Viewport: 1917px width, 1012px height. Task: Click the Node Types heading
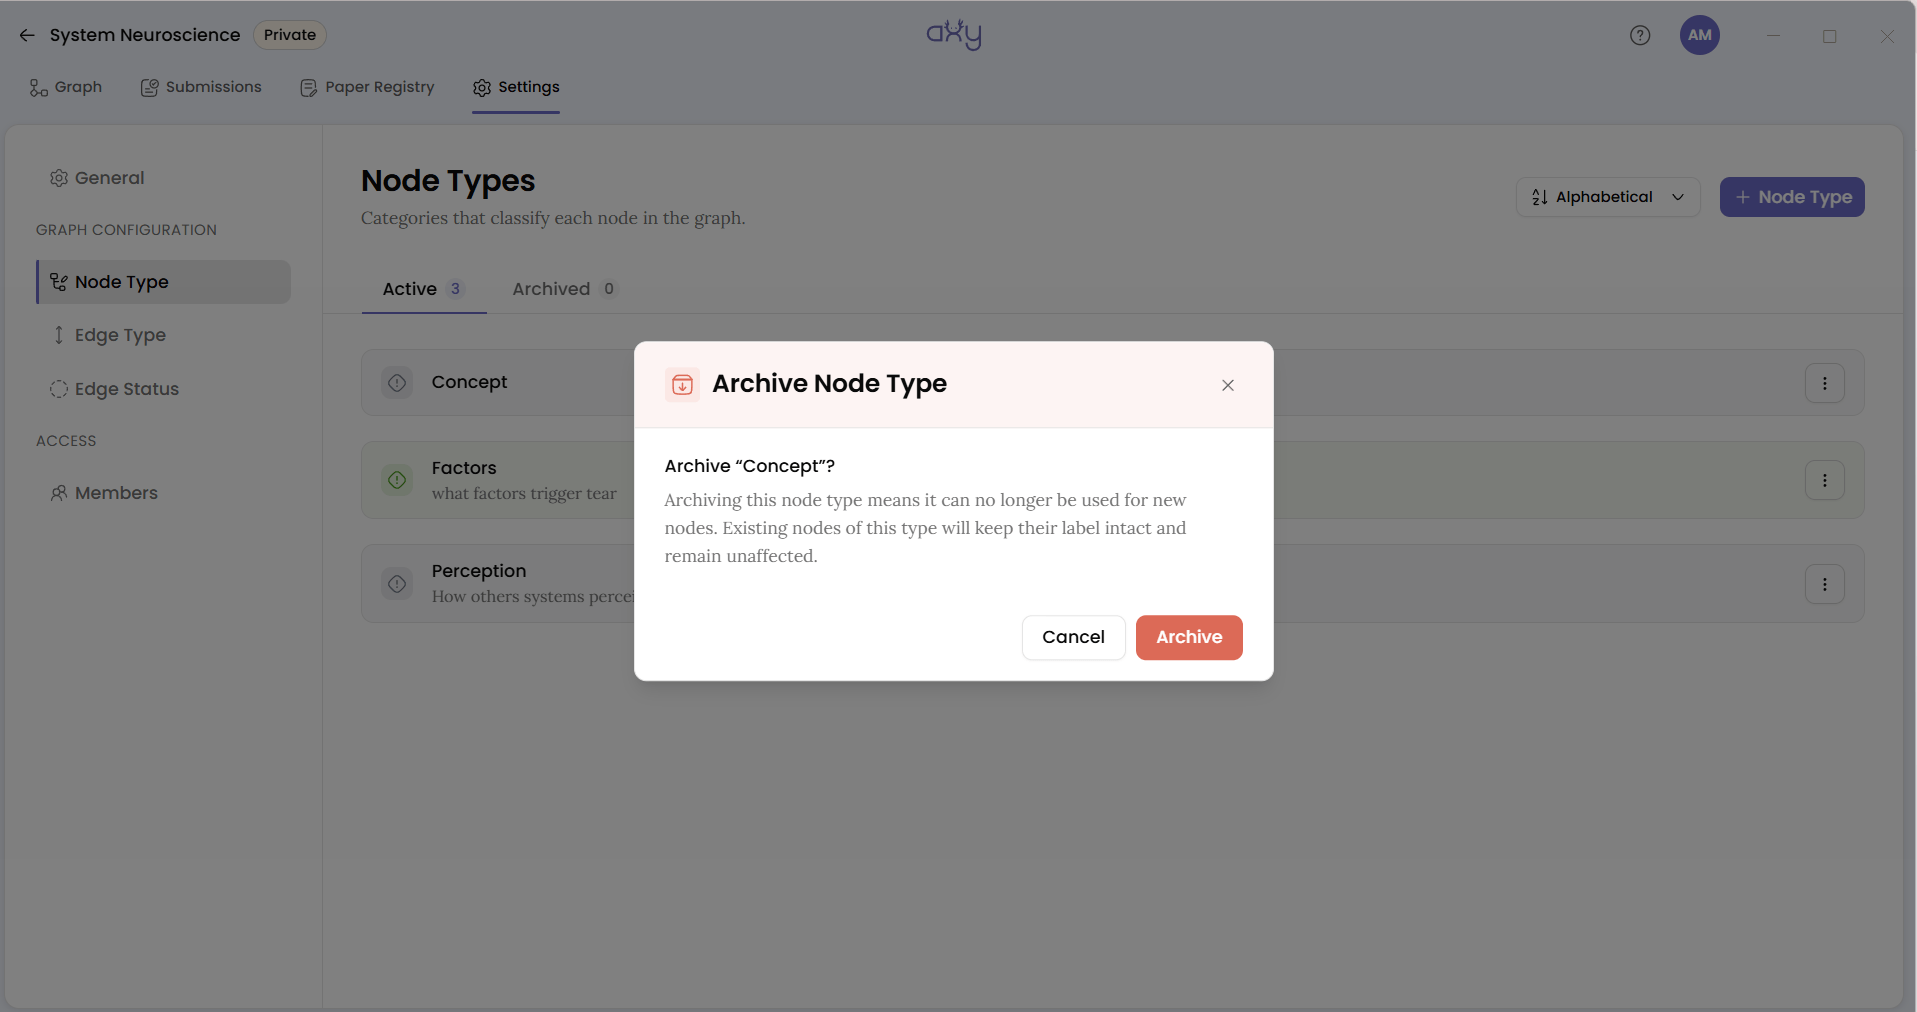pos(448,181)
